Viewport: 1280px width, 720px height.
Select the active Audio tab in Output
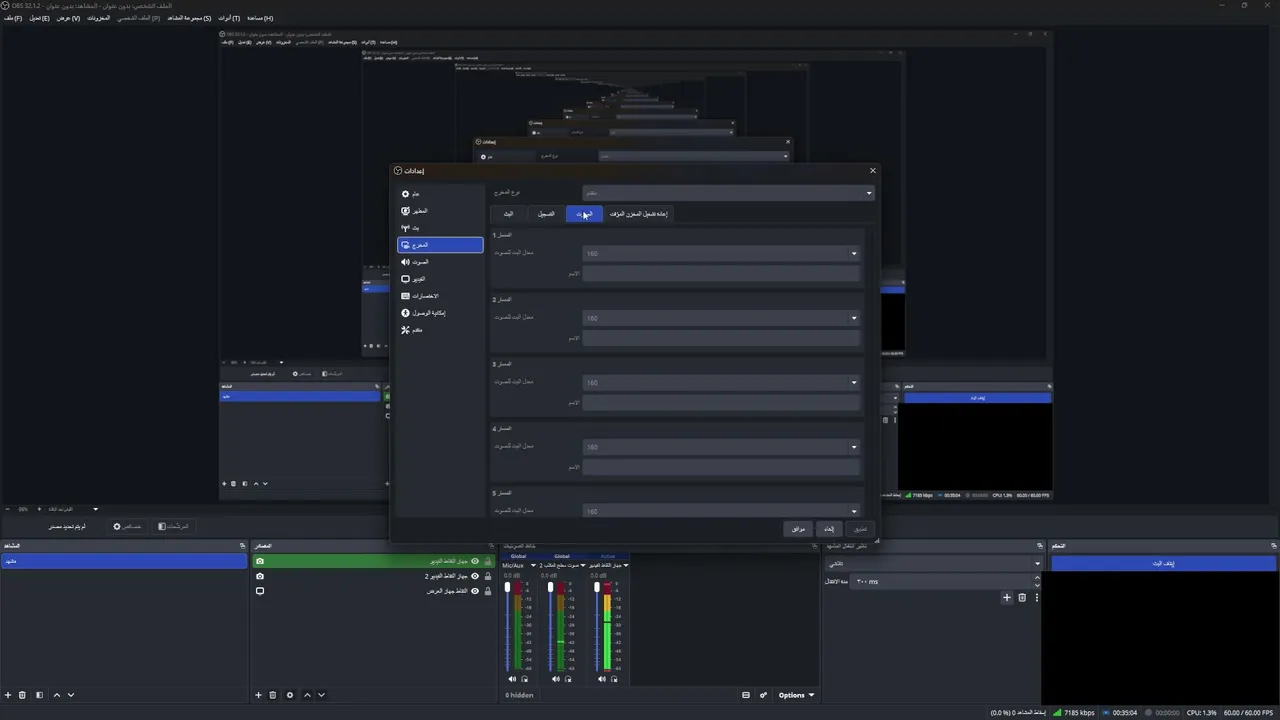[x=584, y=214]
